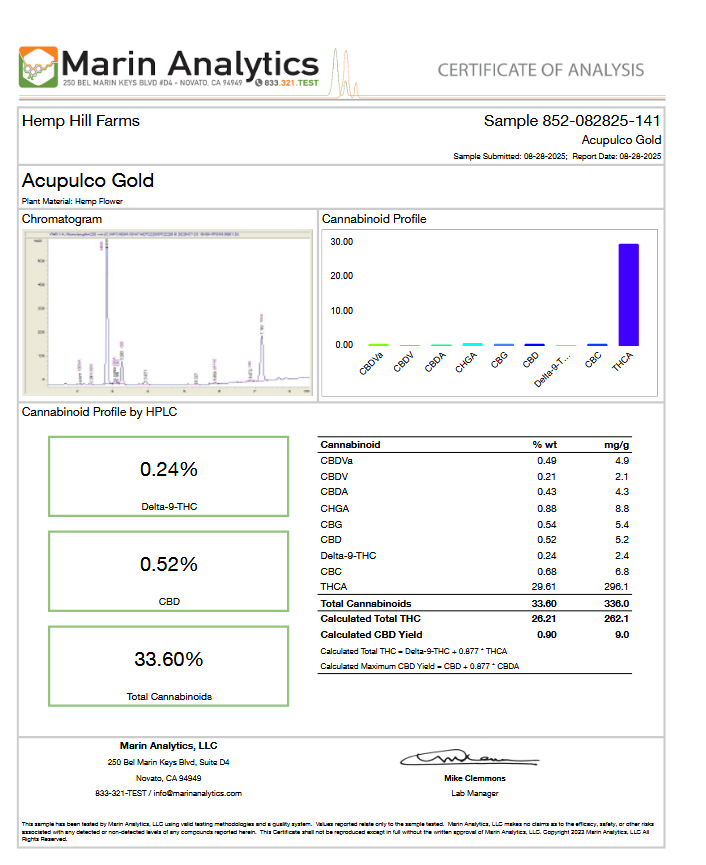Click the CBDVa row in the table

point(476,460)
